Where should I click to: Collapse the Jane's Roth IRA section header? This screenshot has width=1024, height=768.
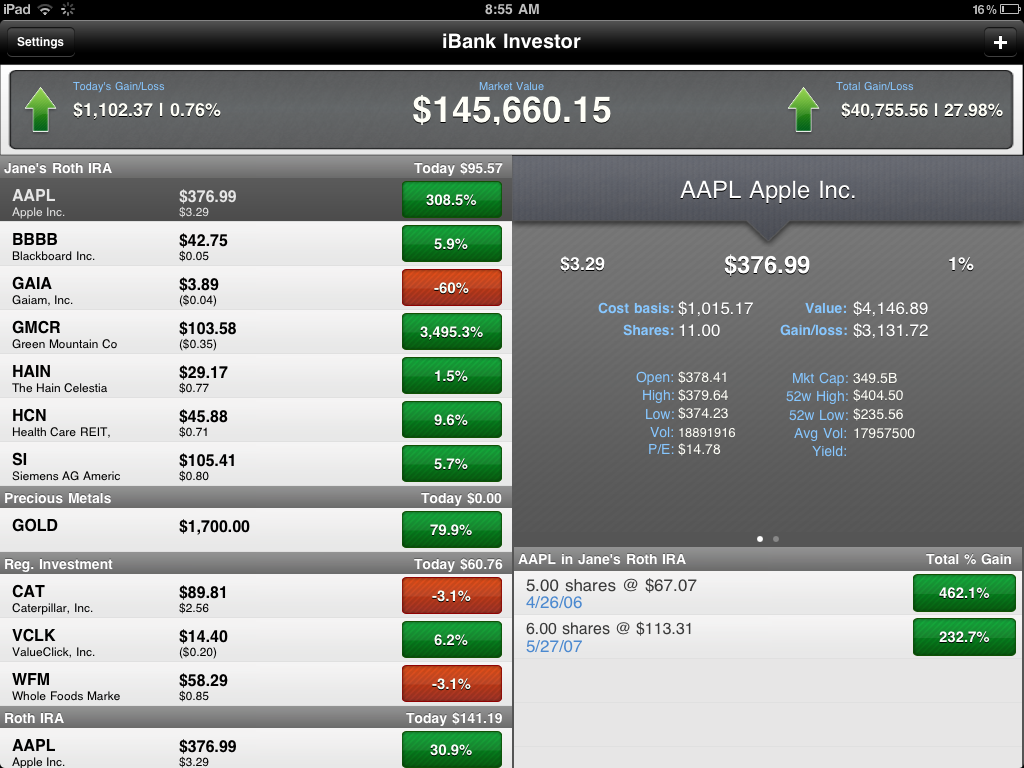click(x=256, y=168)
